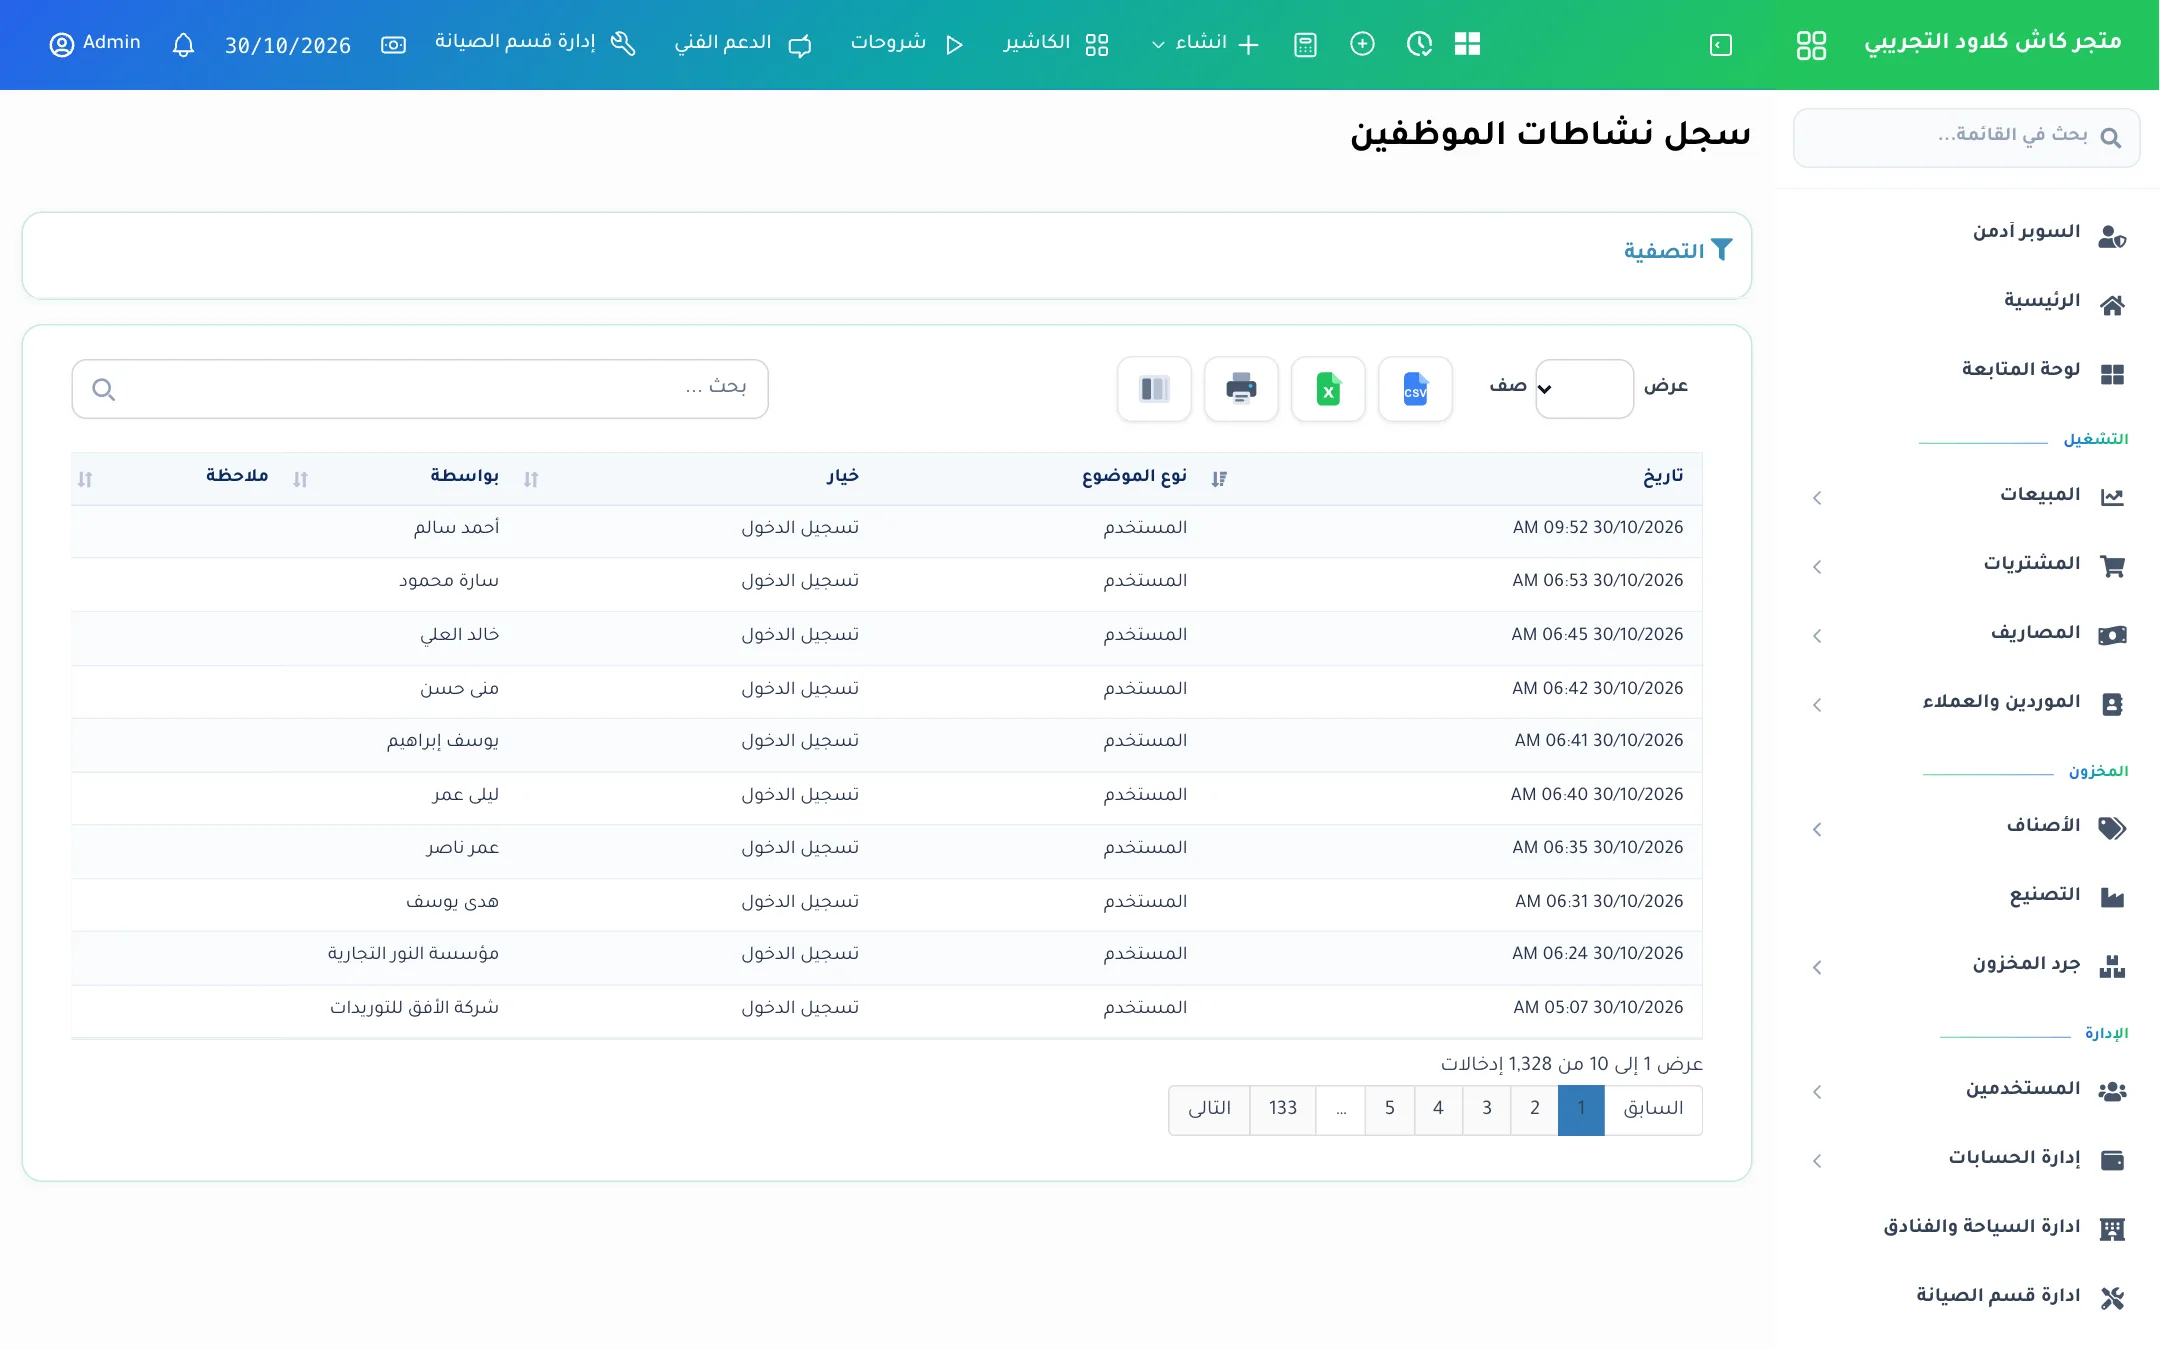
Task: Expand the الأصناف sidebar menu
Action: tap(1966, 827)
